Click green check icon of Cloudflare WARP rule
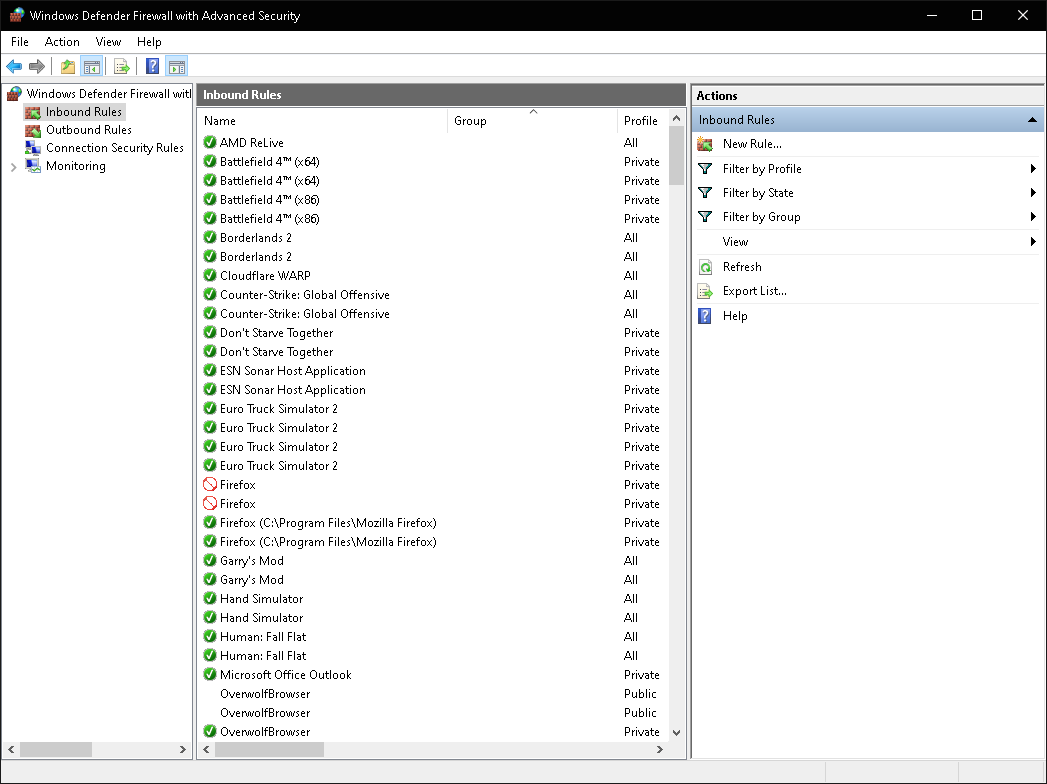1047x784 pixels. (210, 275)
